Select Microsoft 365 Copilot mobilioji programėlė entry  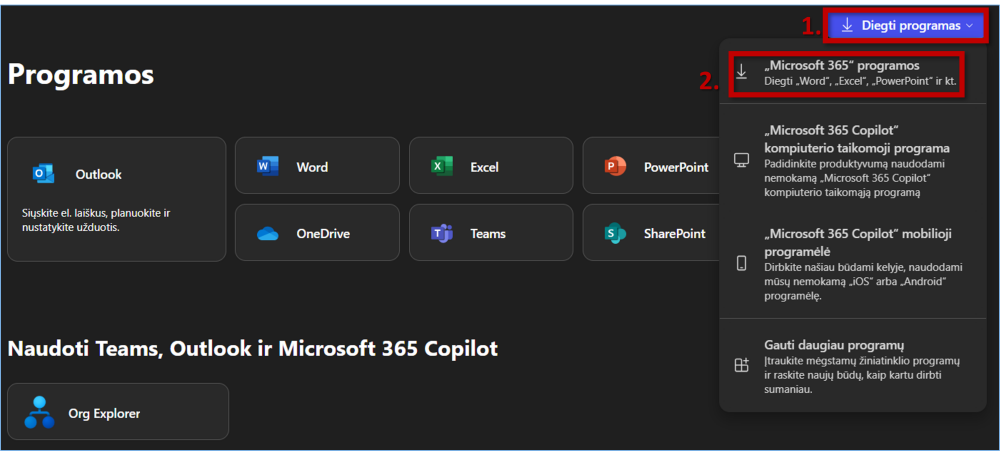pyautogui.click(x=852, y=264)
